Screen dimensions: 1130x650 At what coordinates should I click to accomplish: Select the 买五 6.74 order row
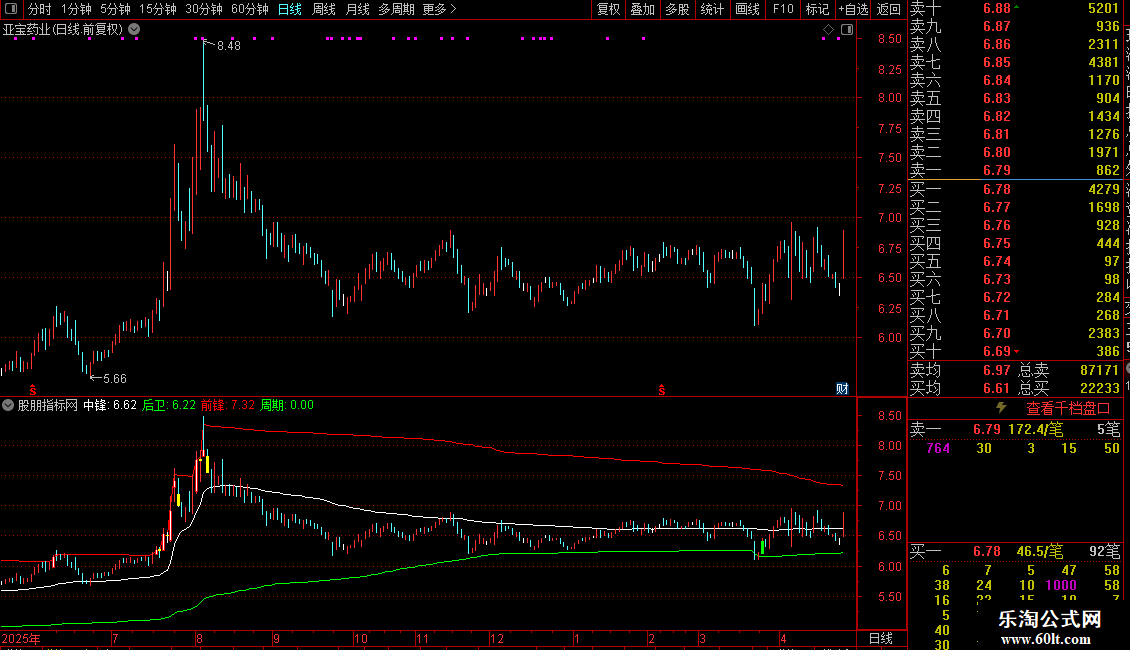coord(1015,261)
